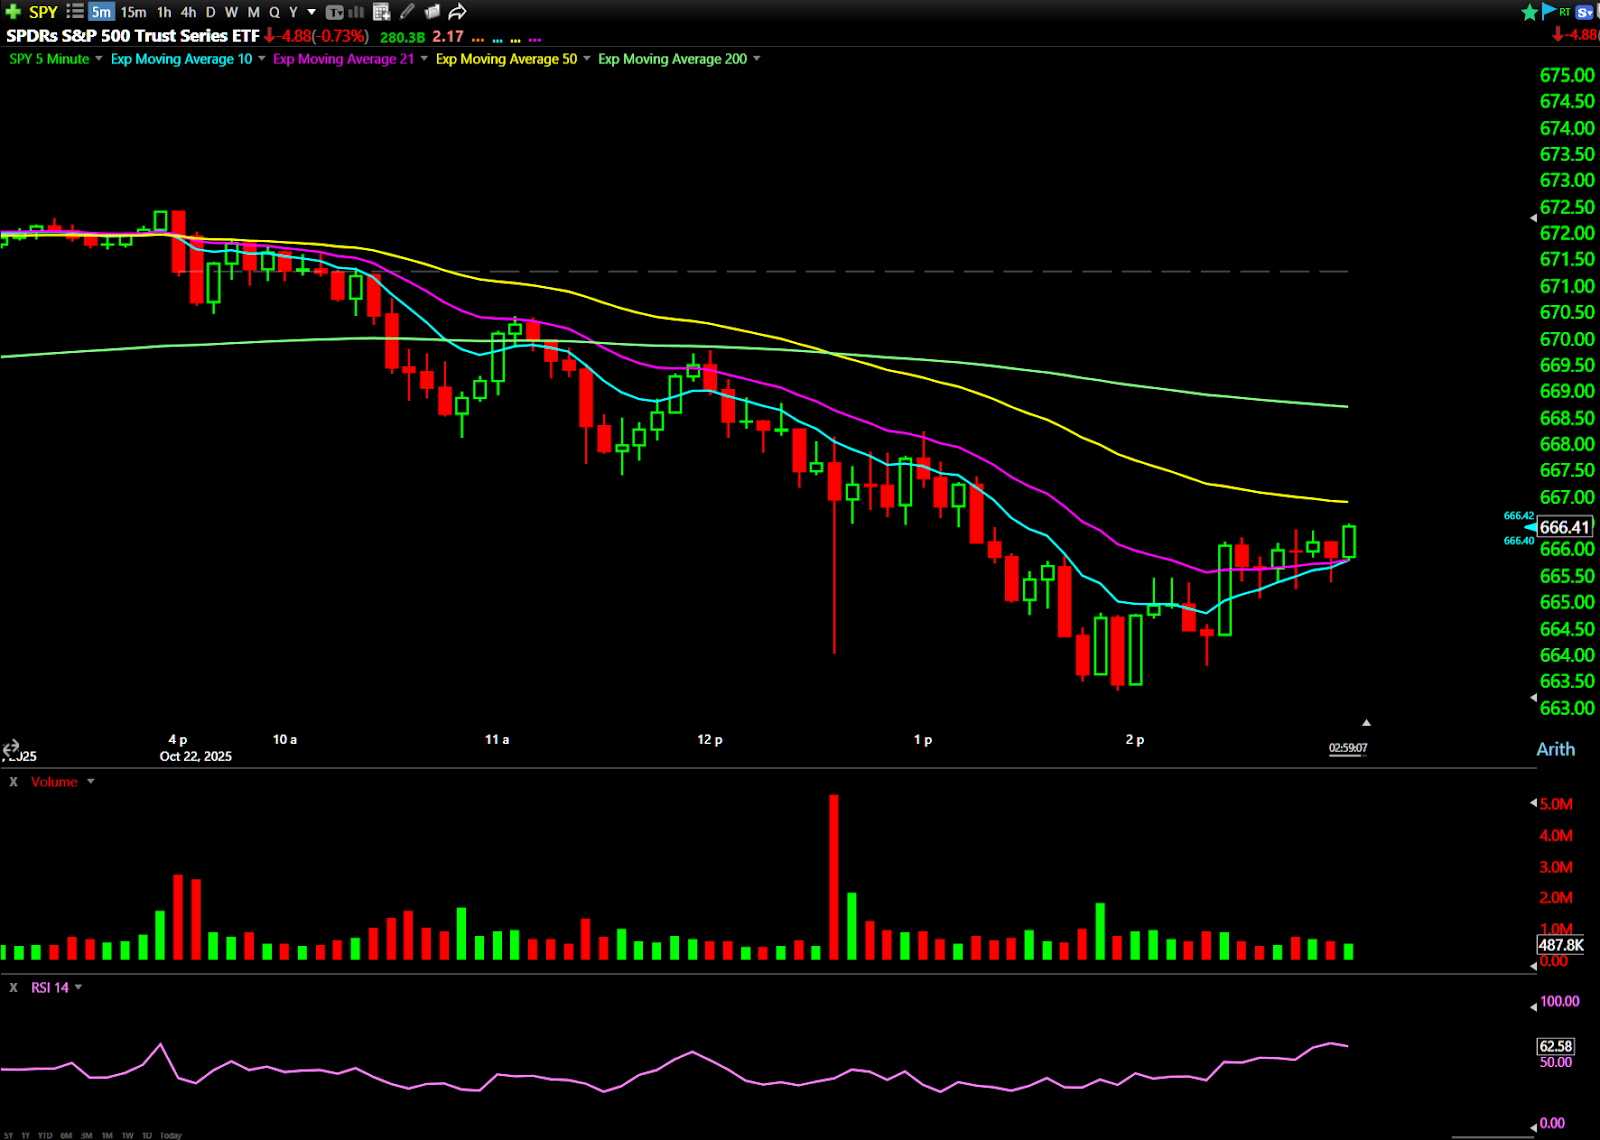The width and height of the screenshot is (1600, 1140).
Task: Click the pencil drawing tools icon
Action: coord(407,12)
